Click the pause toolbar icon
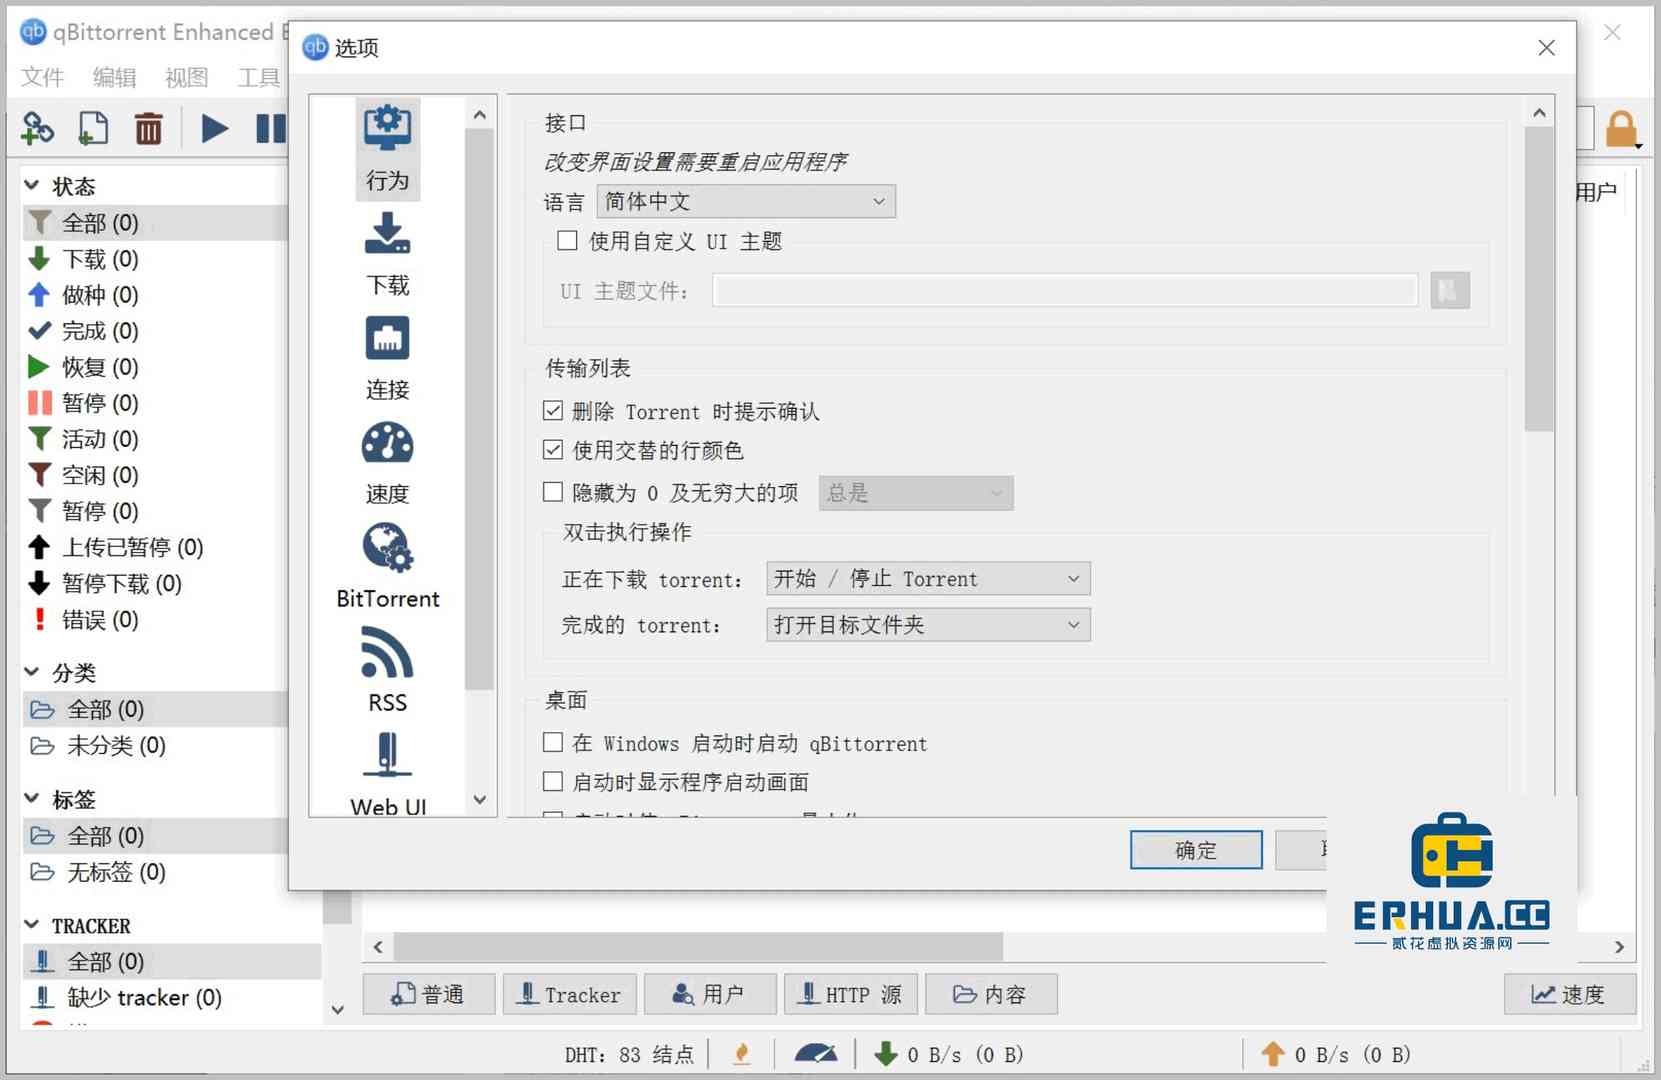This screenshot has width=1661, height=1080. 270,128
